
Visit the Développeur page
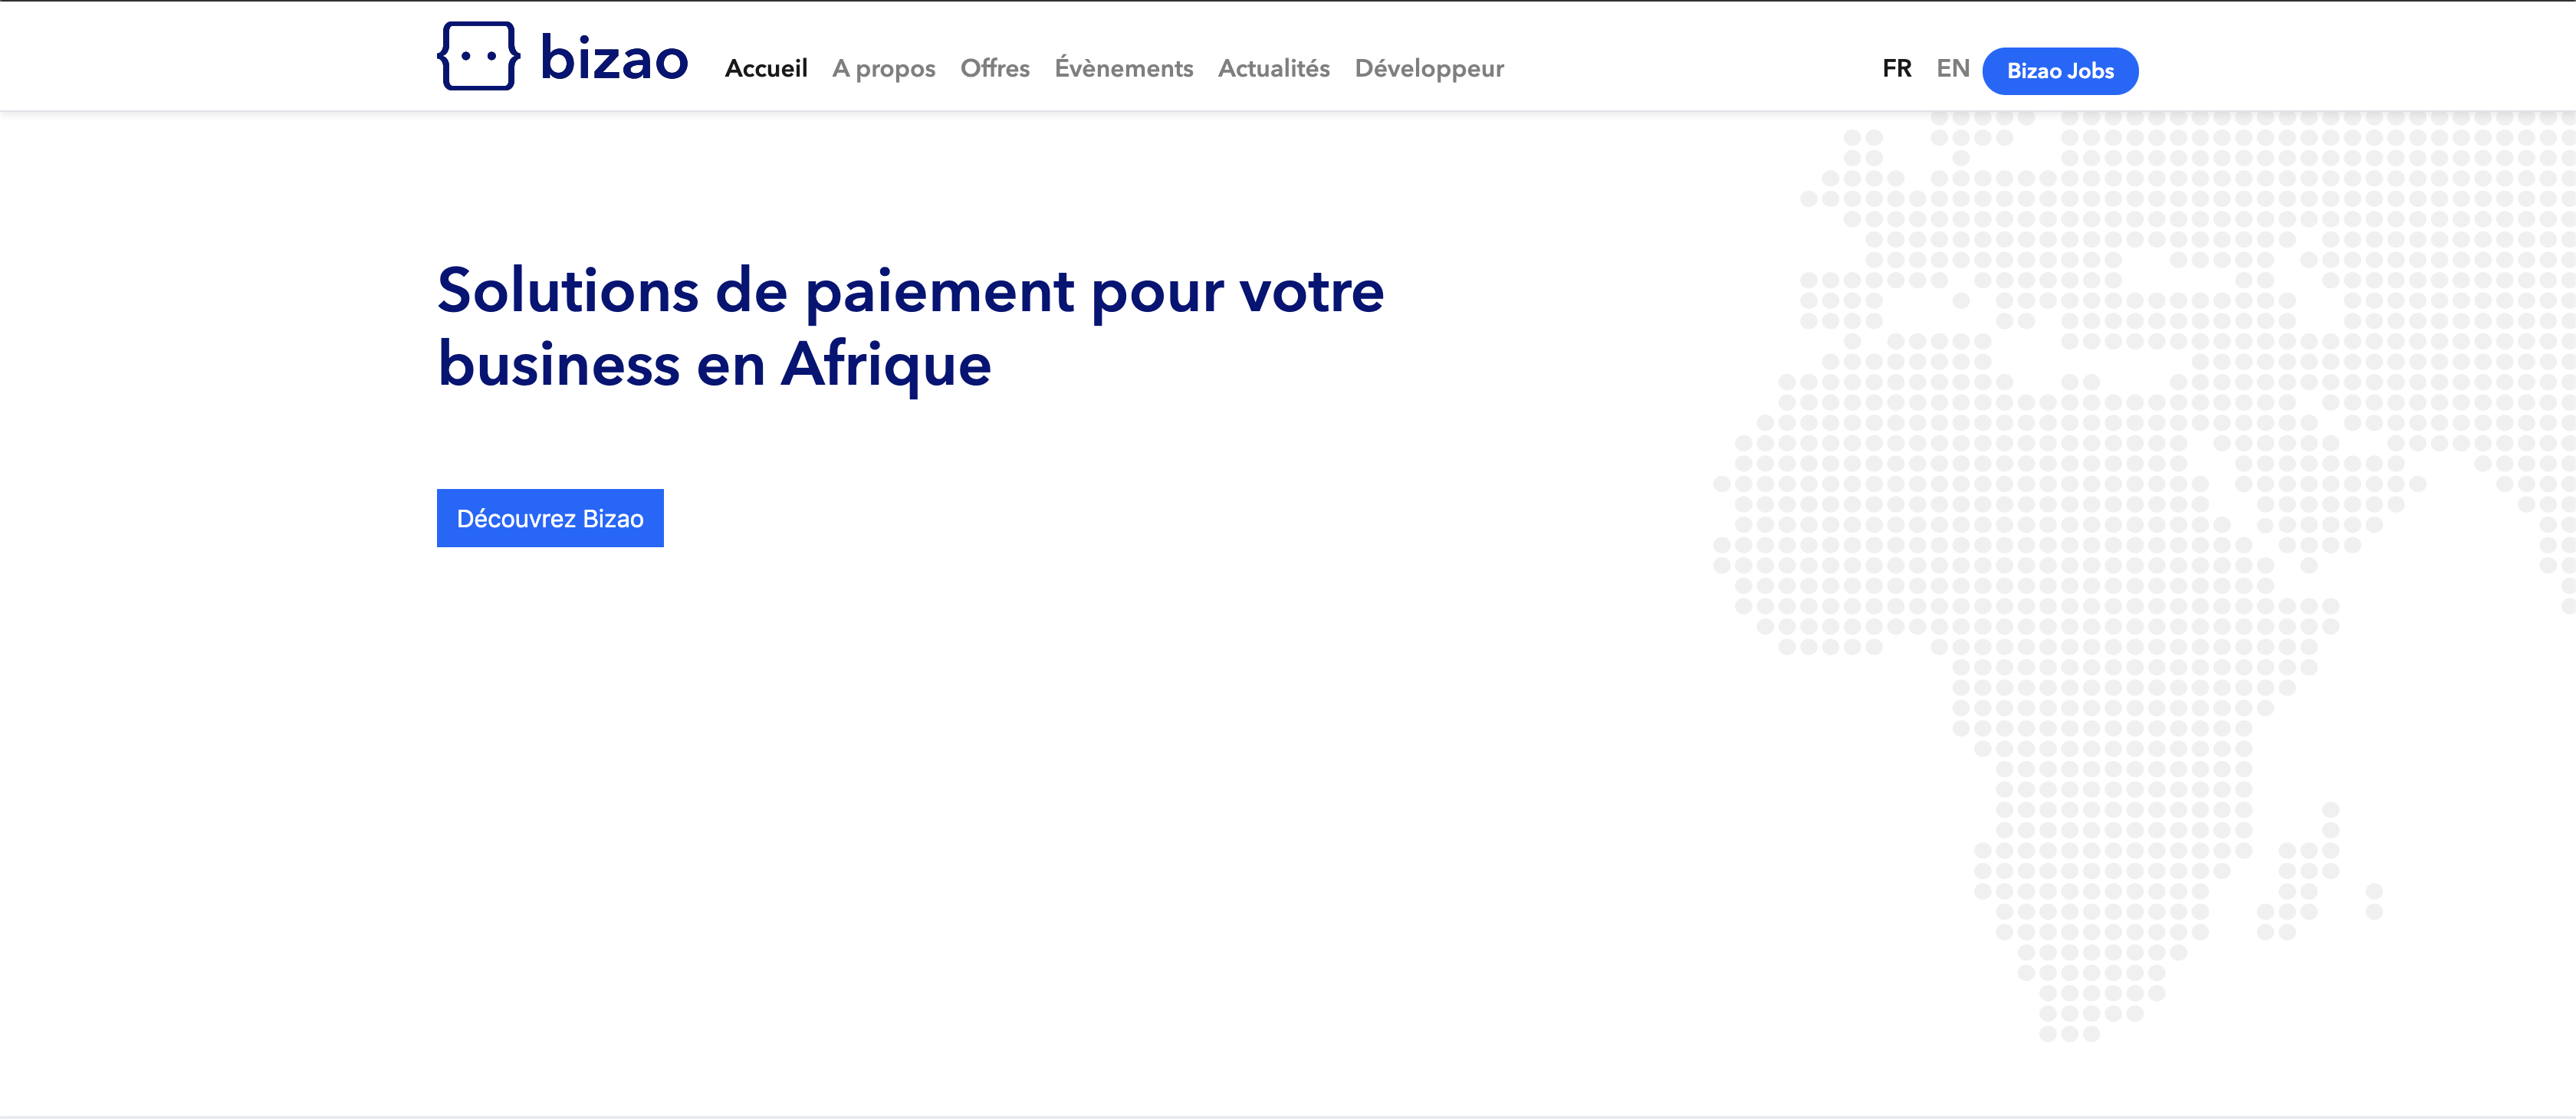point(1429,68)
